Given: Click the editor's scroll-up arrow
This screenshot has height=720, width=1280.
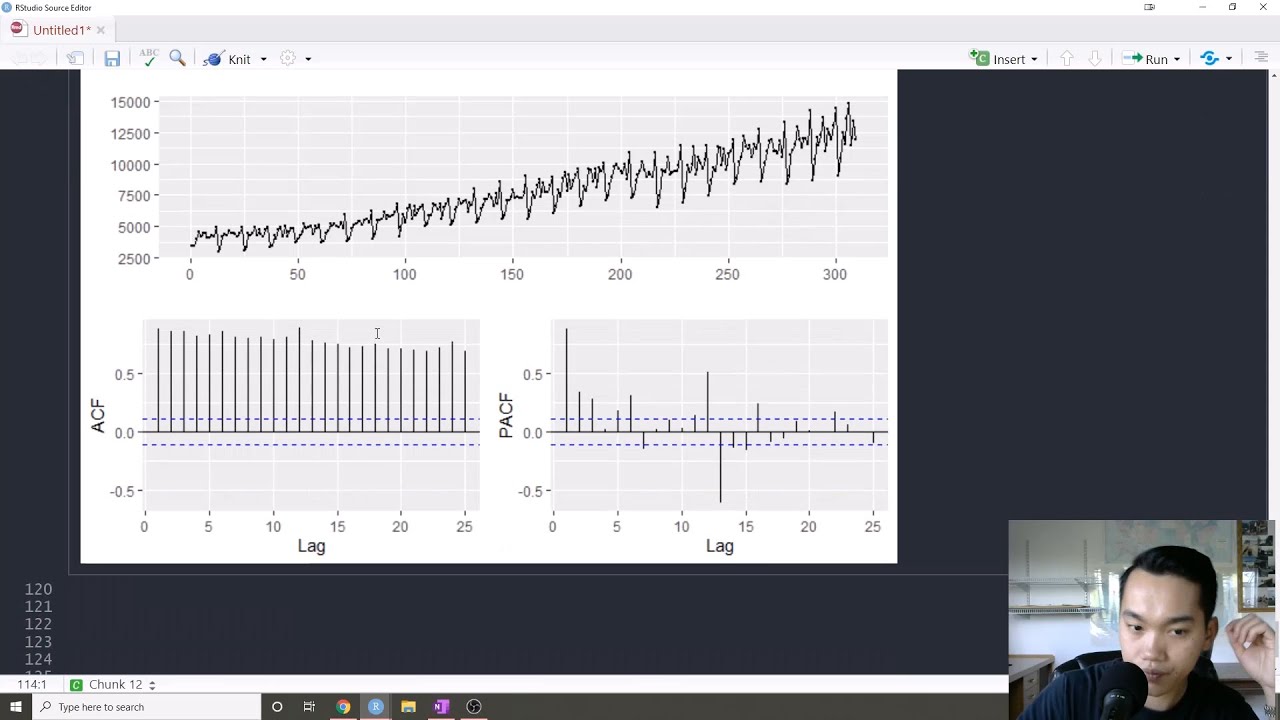Looking at the screenshot, I should click(x=1273, y=76).
